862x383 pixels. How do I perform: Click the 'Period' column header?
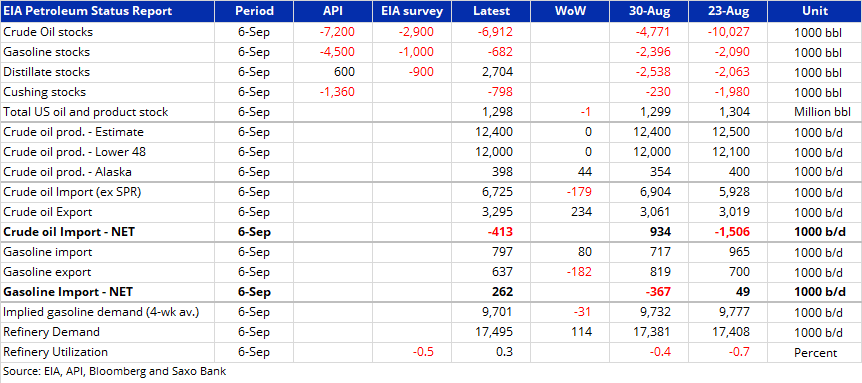coord(253,11)
